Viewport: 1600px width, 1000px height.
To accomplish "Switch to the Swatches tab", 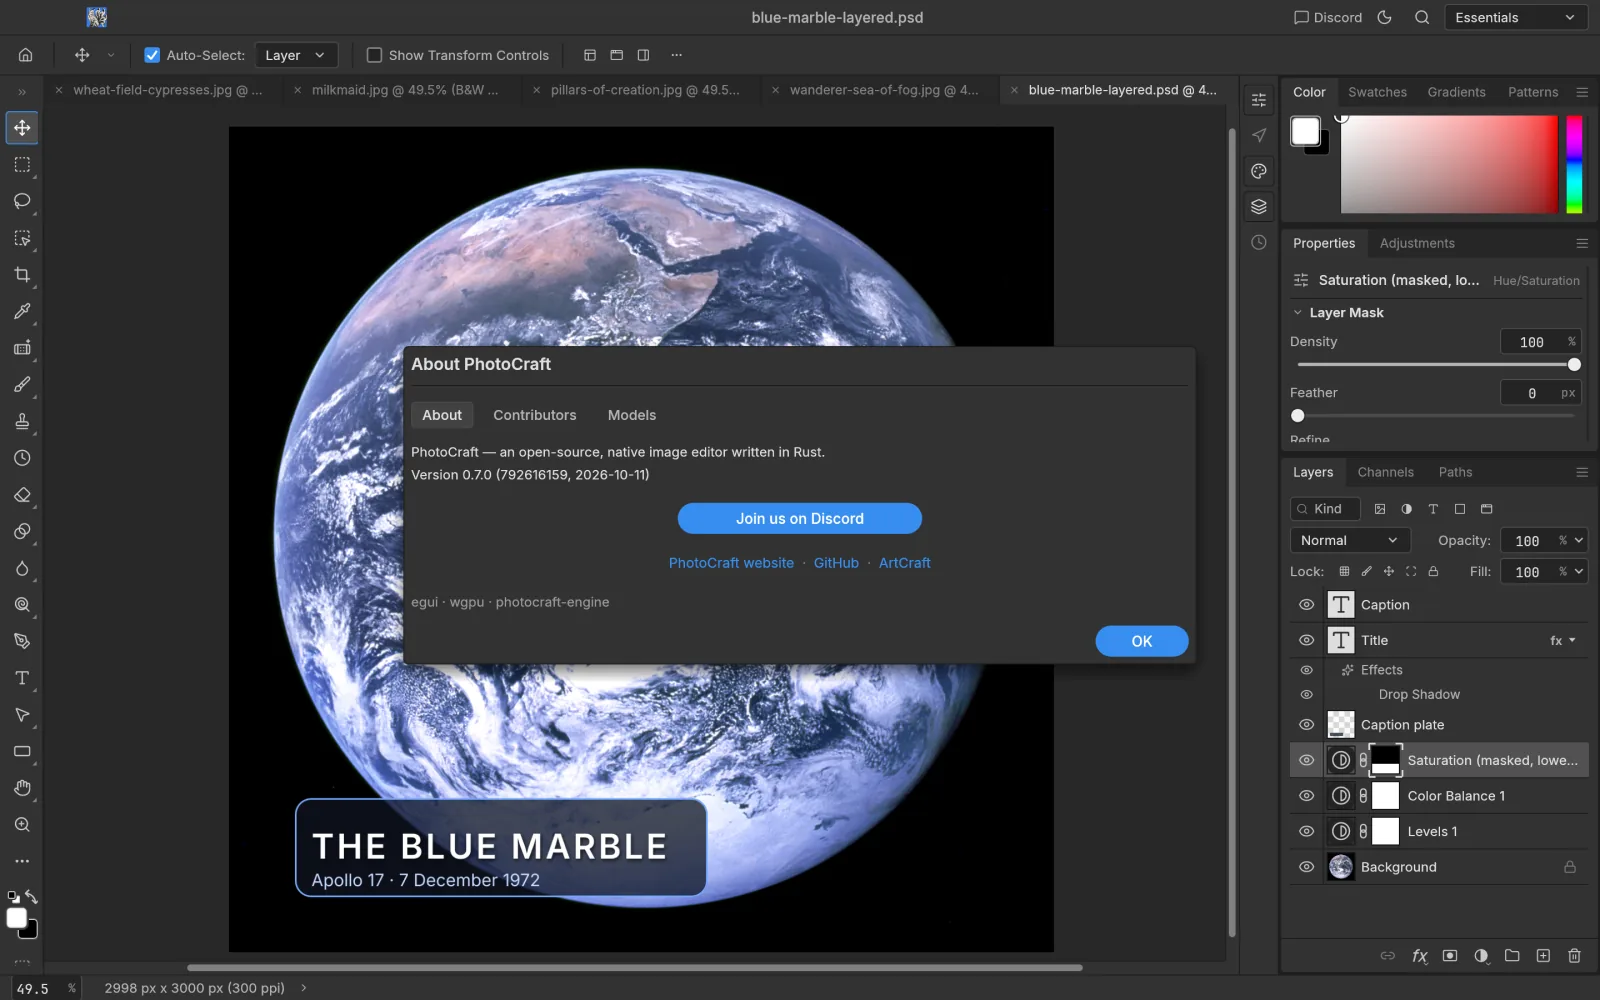I will [1377, 92].
